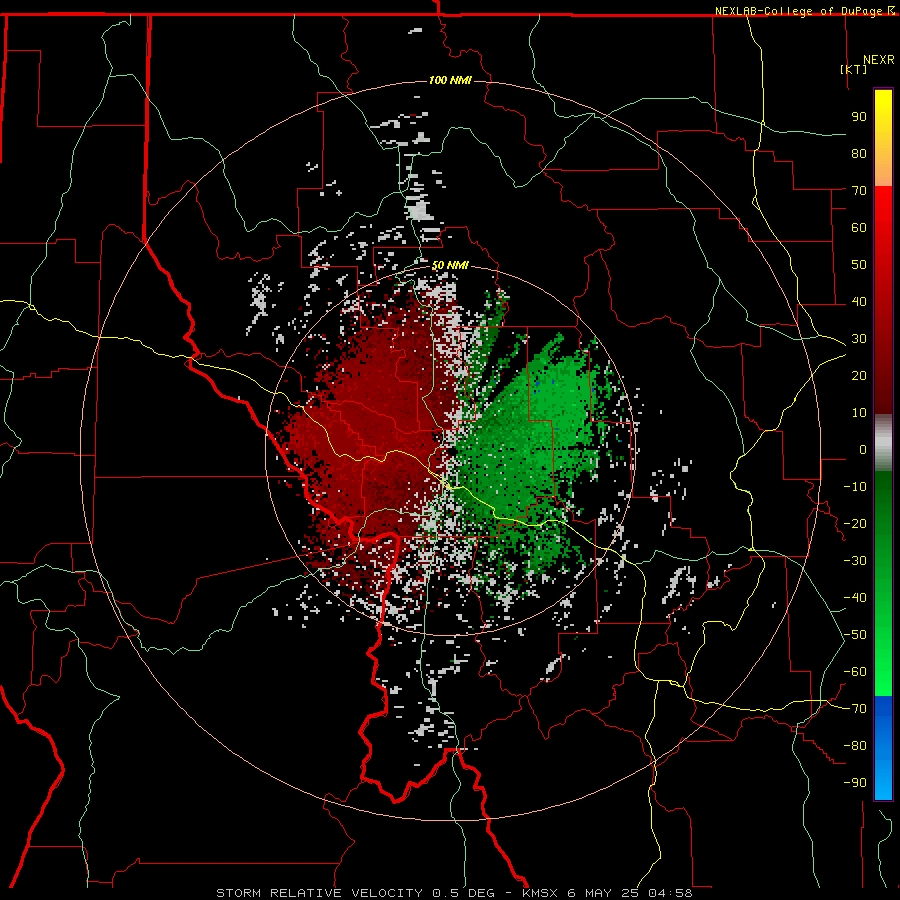Viewport: 900px width, 900px height.
Task: Click the [KT] units label
Action: point(853,69)
